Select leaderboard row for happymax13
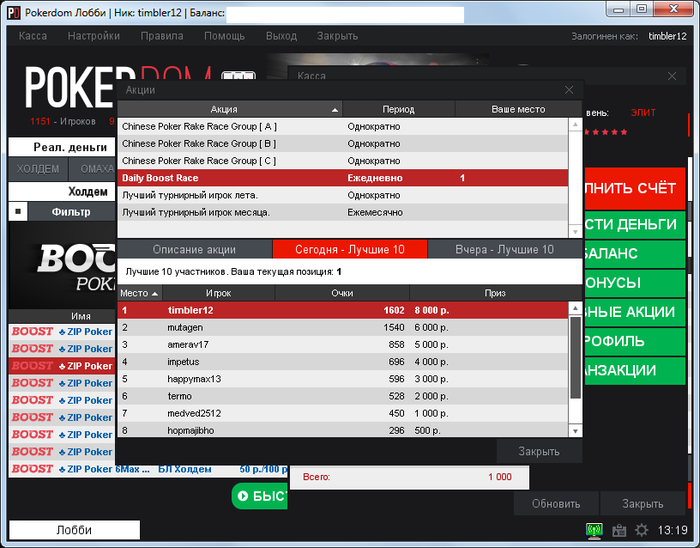 tap(343, 379)
